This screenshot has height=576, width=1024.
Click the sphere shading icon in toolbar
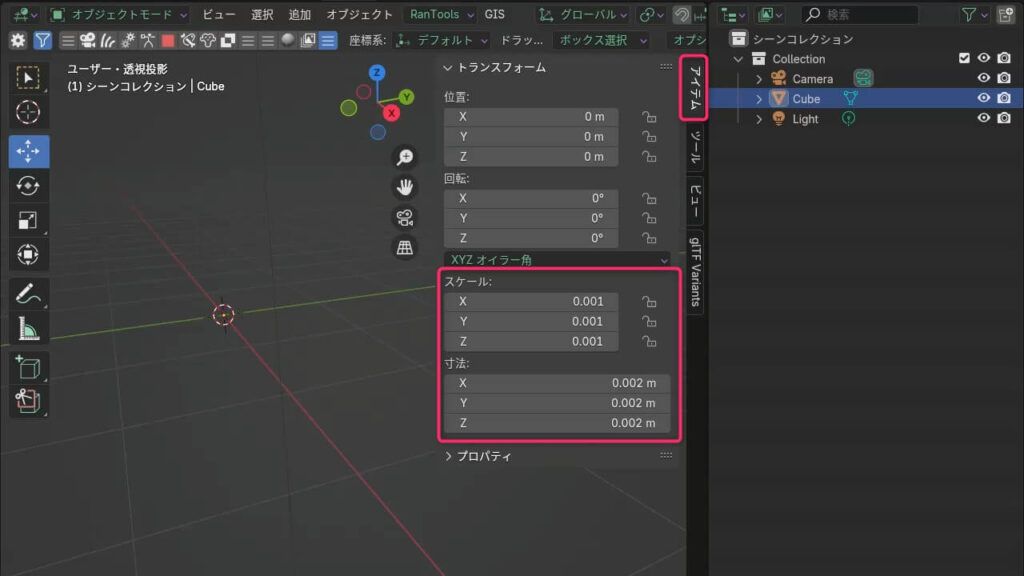[x=287, y=40]
